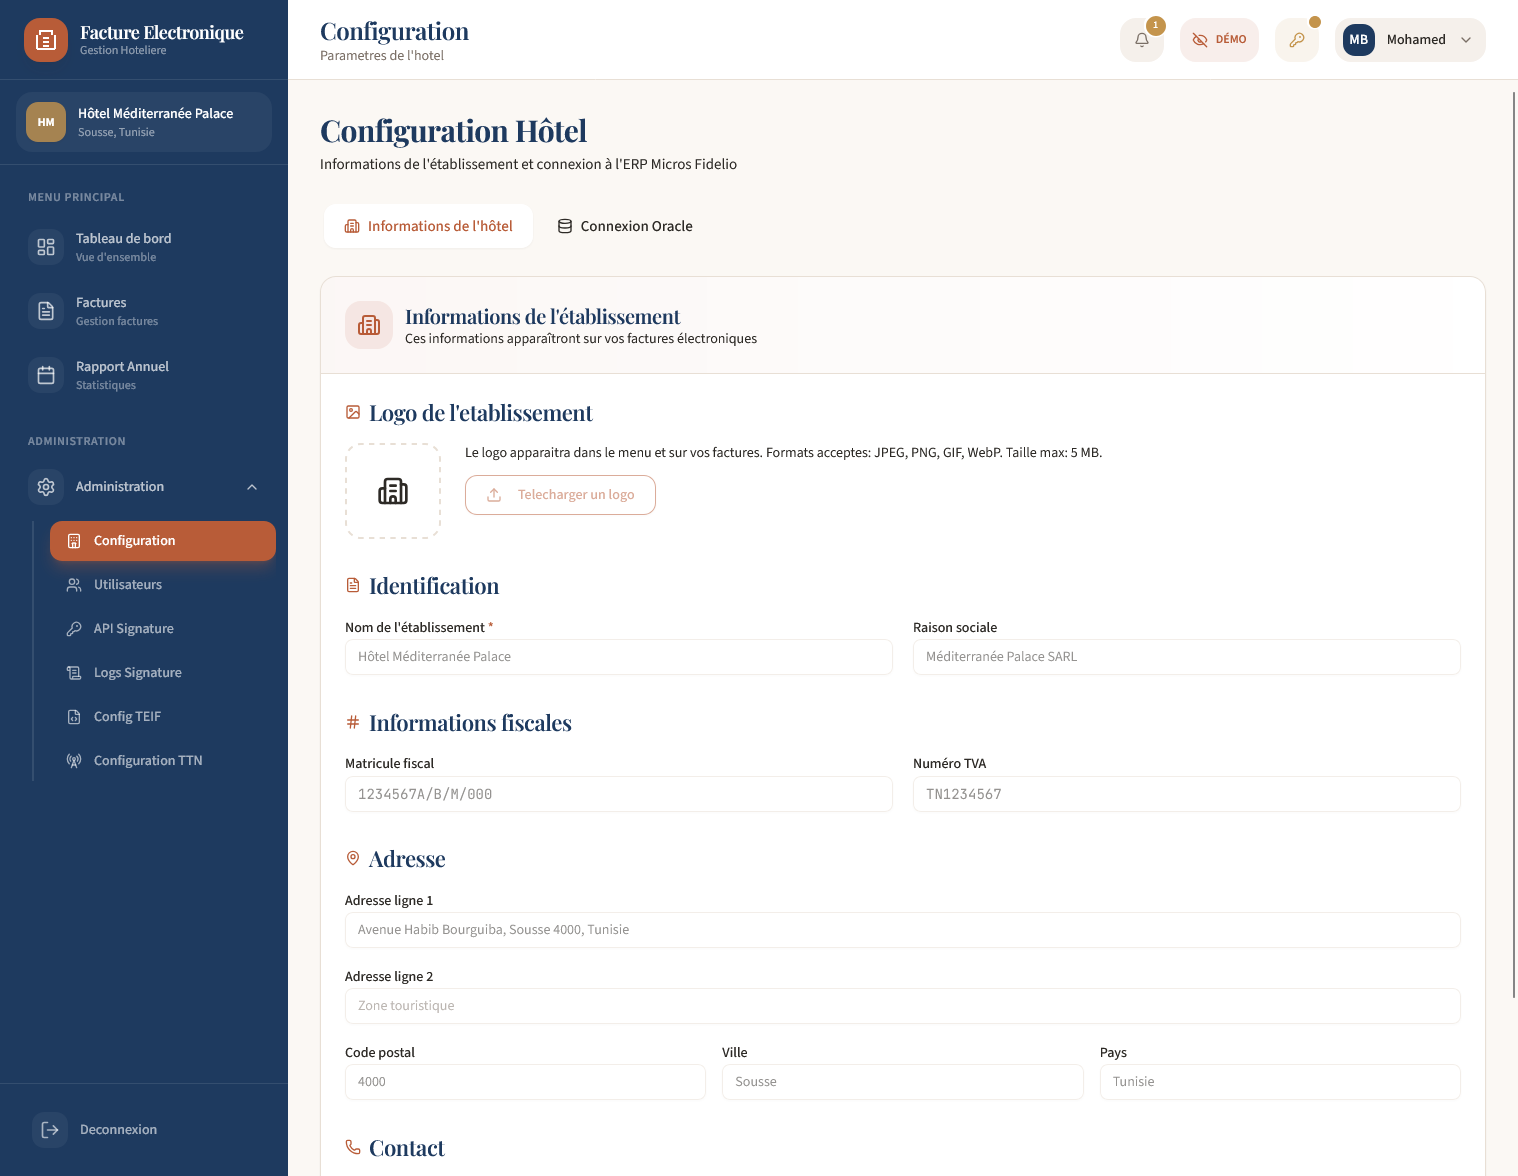Open the Logs Signature entry
This screenshot has width=1518, height=1176.
(137, 672)
